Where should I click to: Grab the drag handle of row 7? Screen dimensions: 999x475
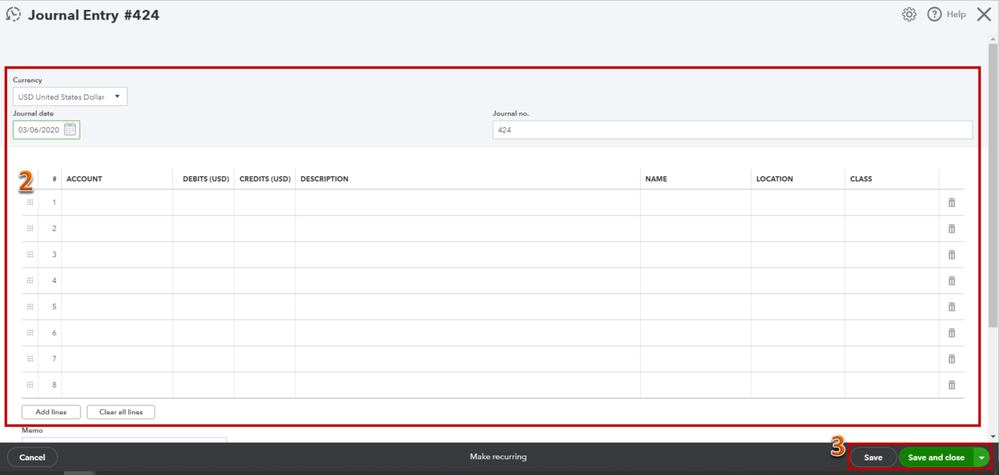[x=30, y=359]
